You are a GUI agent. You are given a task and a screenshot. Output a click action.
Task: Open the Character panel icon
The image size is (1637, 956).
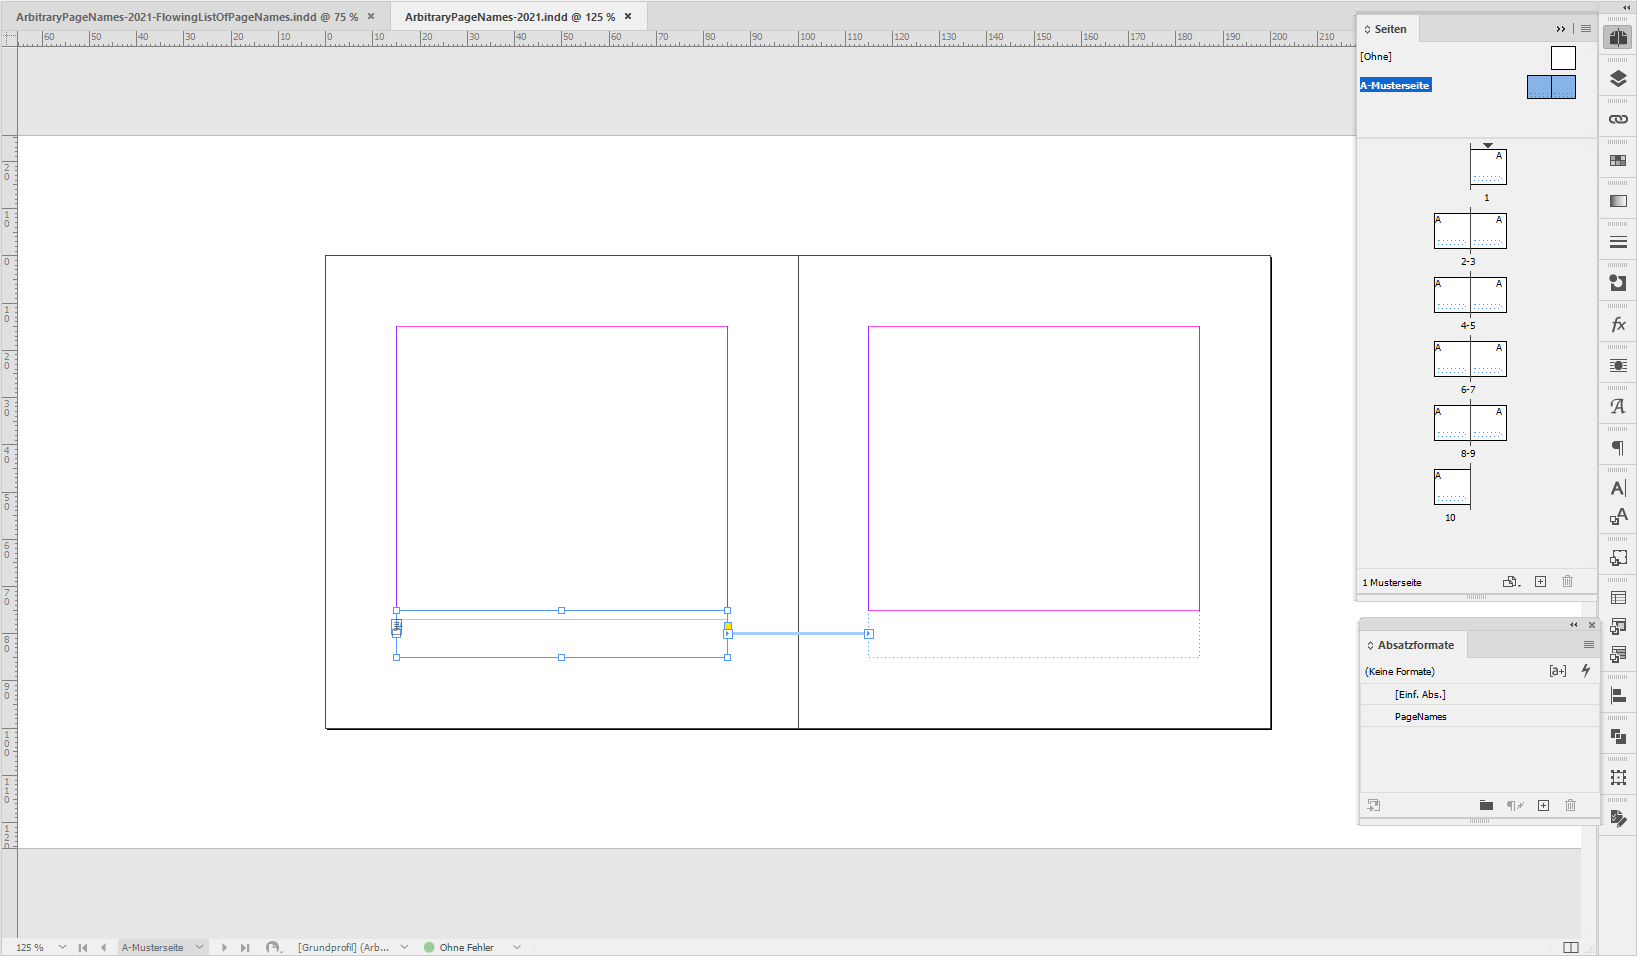pyautogui.click(x=1618, y=488)
